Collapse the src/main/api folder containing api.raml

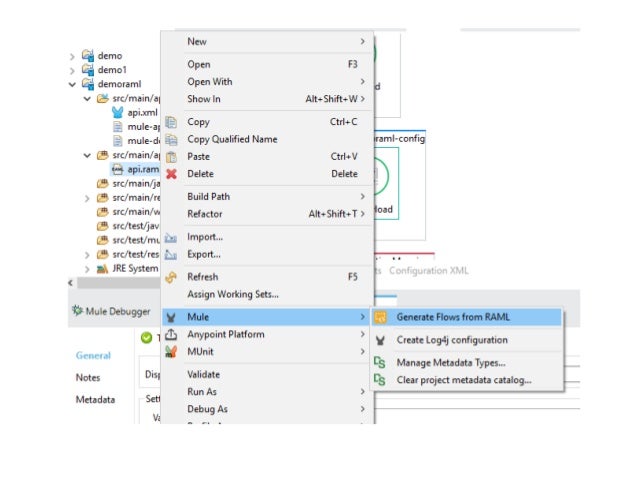87,155
